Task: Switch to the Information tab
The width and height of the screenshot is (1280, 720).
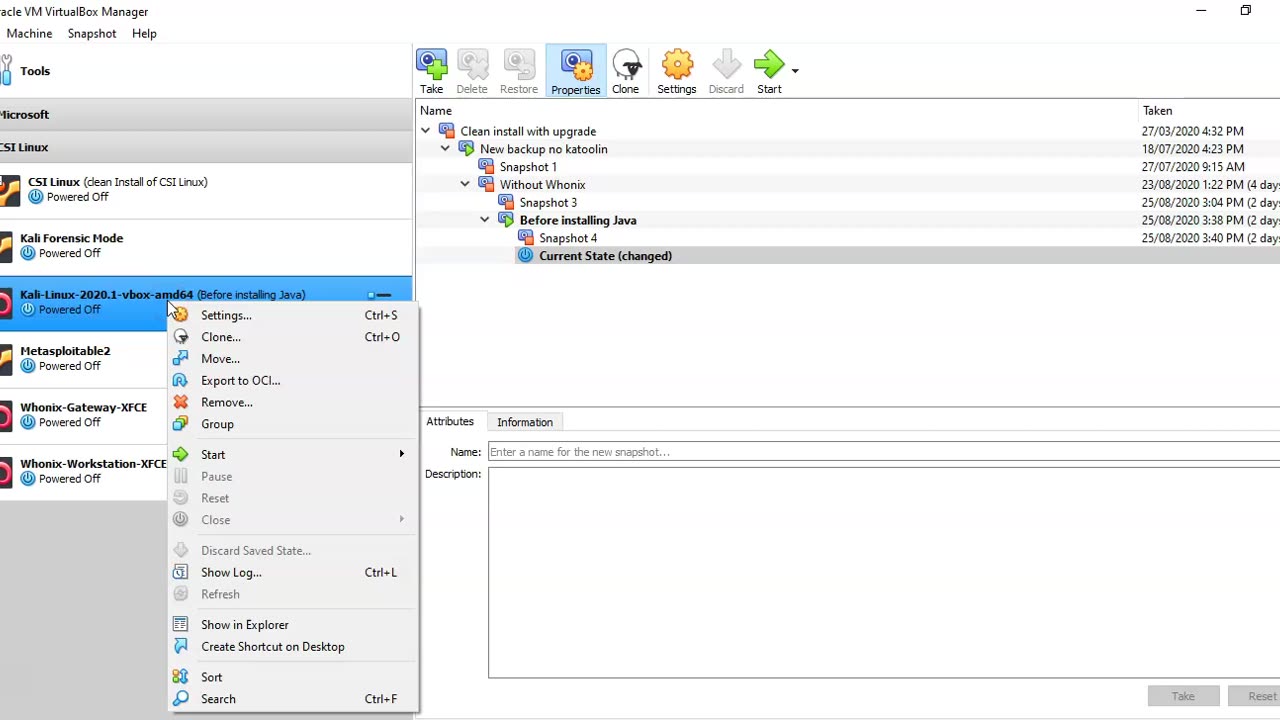Action: click(x=525, y=422)
